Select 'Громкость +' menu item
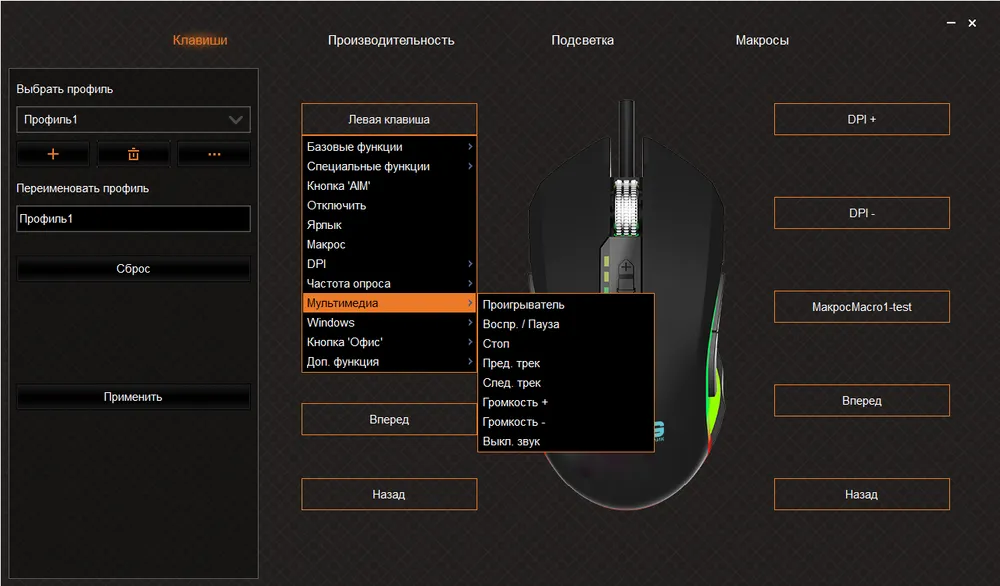 pyautogui.click(x=515, y=402)
